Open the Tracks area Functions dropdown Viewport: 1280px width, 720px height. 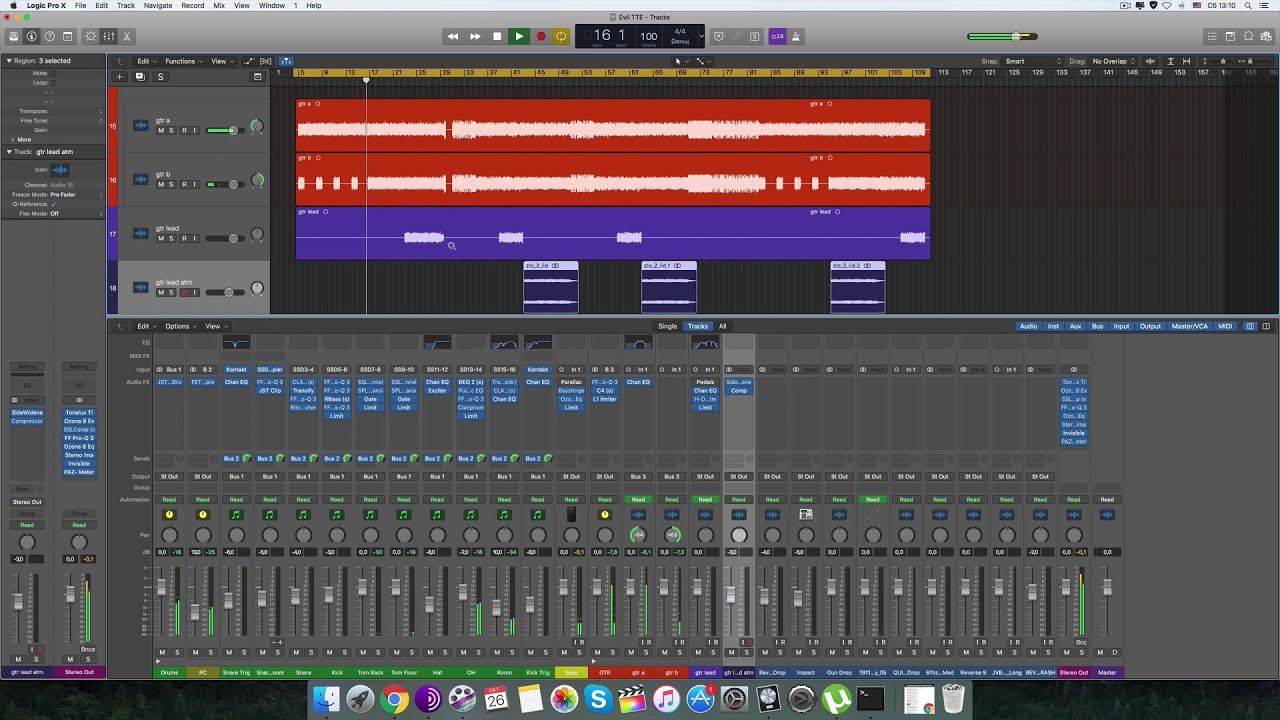[x=183, y=61]
